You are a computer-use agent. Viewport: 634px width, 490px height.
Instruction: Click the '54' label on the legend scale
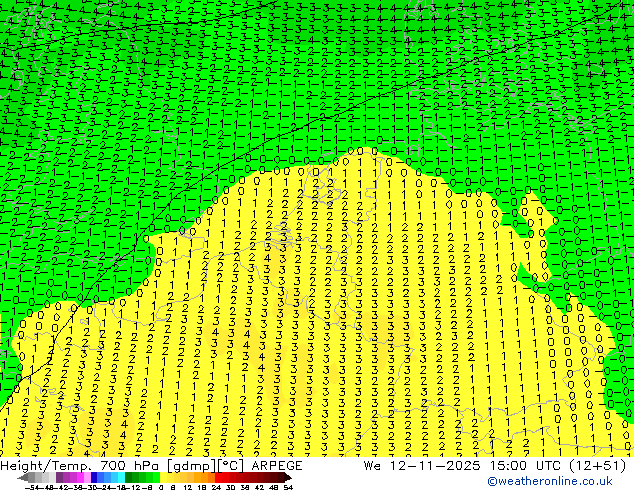point(288,487)
